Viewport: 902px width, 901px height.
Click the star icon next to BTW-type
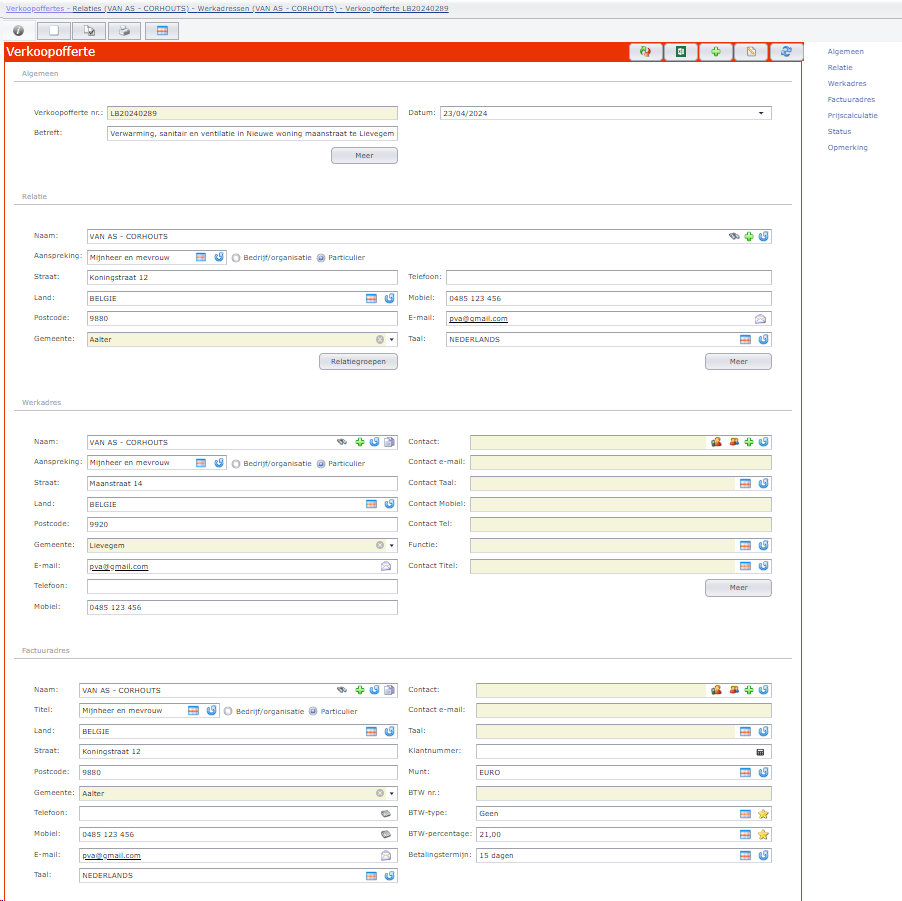[x=763, y=814]
